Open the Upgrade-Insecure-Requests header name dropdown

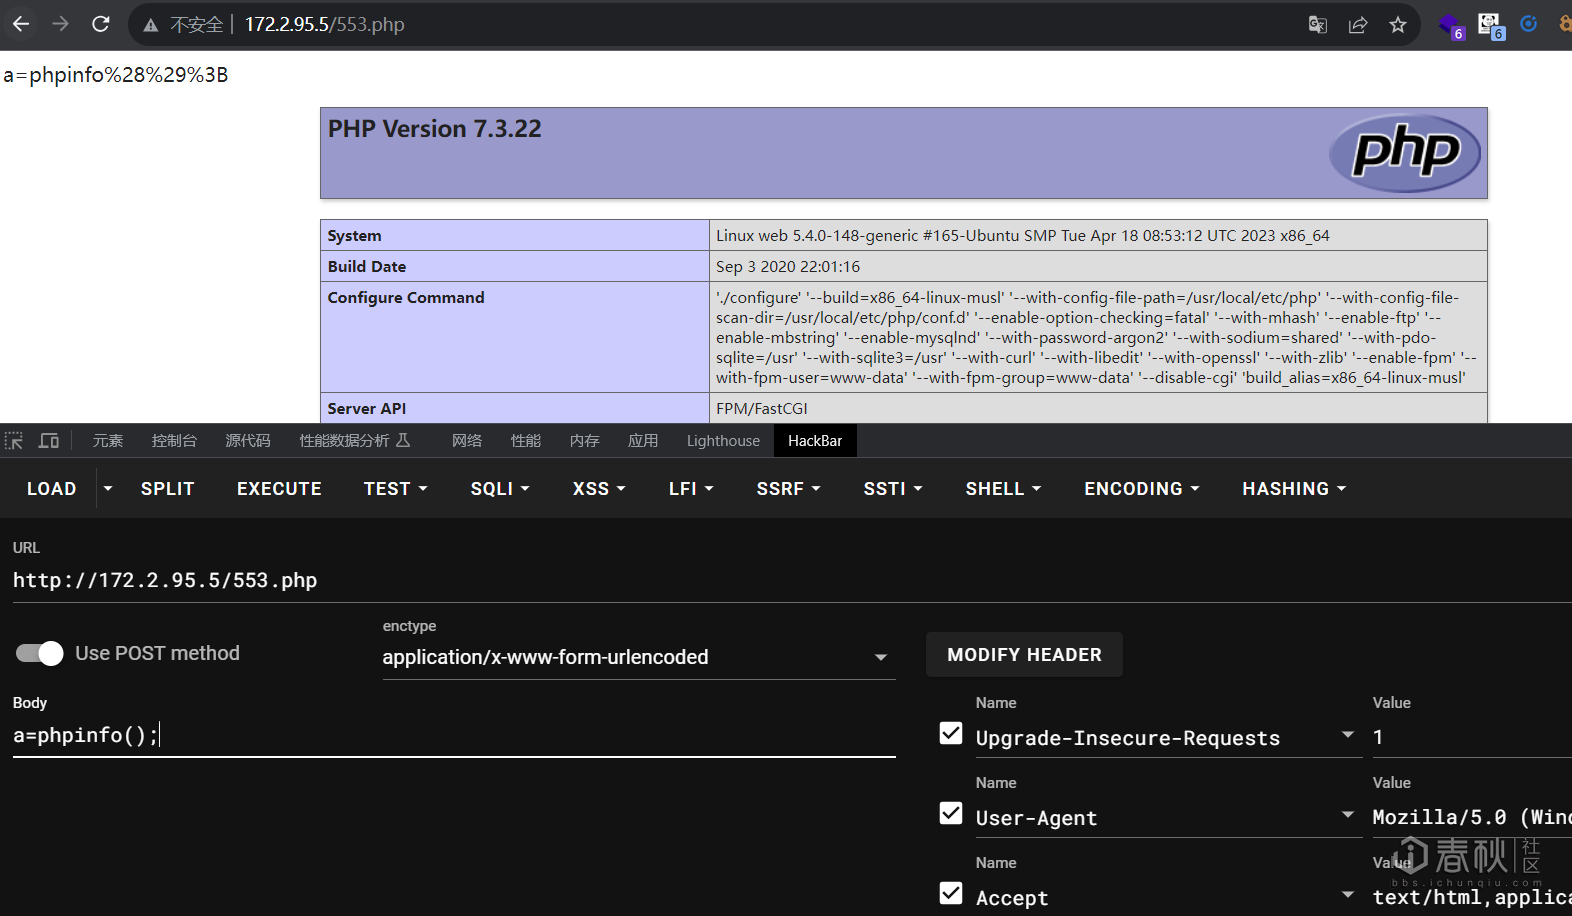click(x=1348, y=735)
